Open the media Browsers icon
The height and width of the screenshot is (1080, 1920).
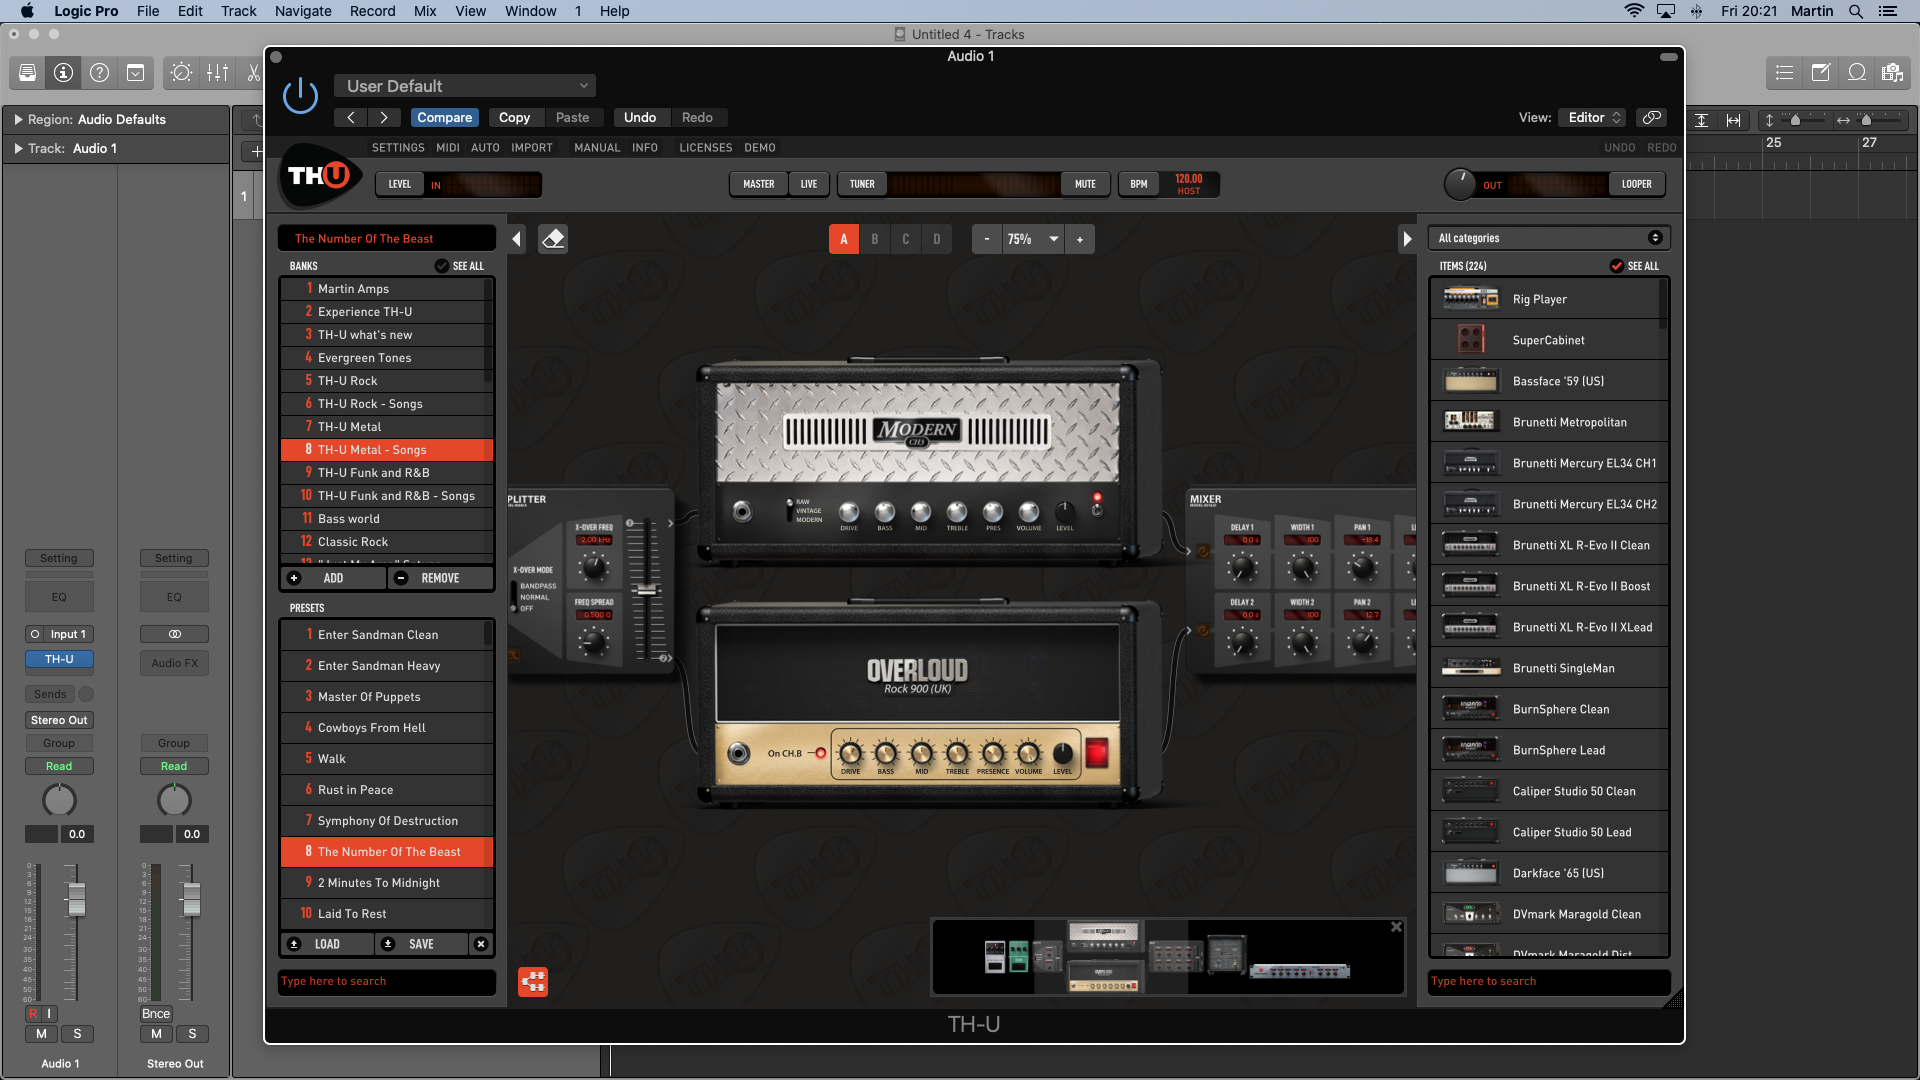1893,72
